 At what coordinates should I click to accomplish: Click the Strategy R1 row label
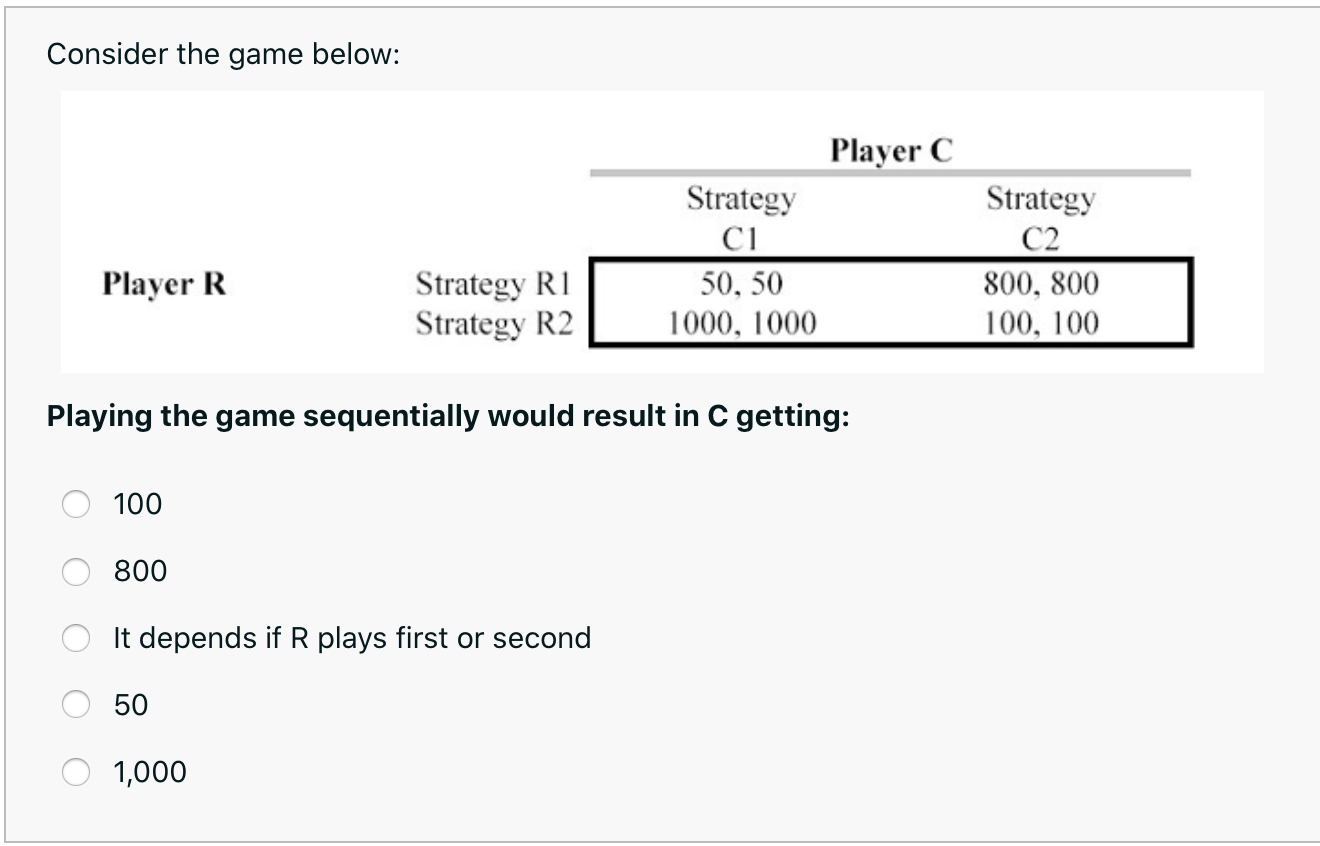pyautogui.click(x=494, y=284)
